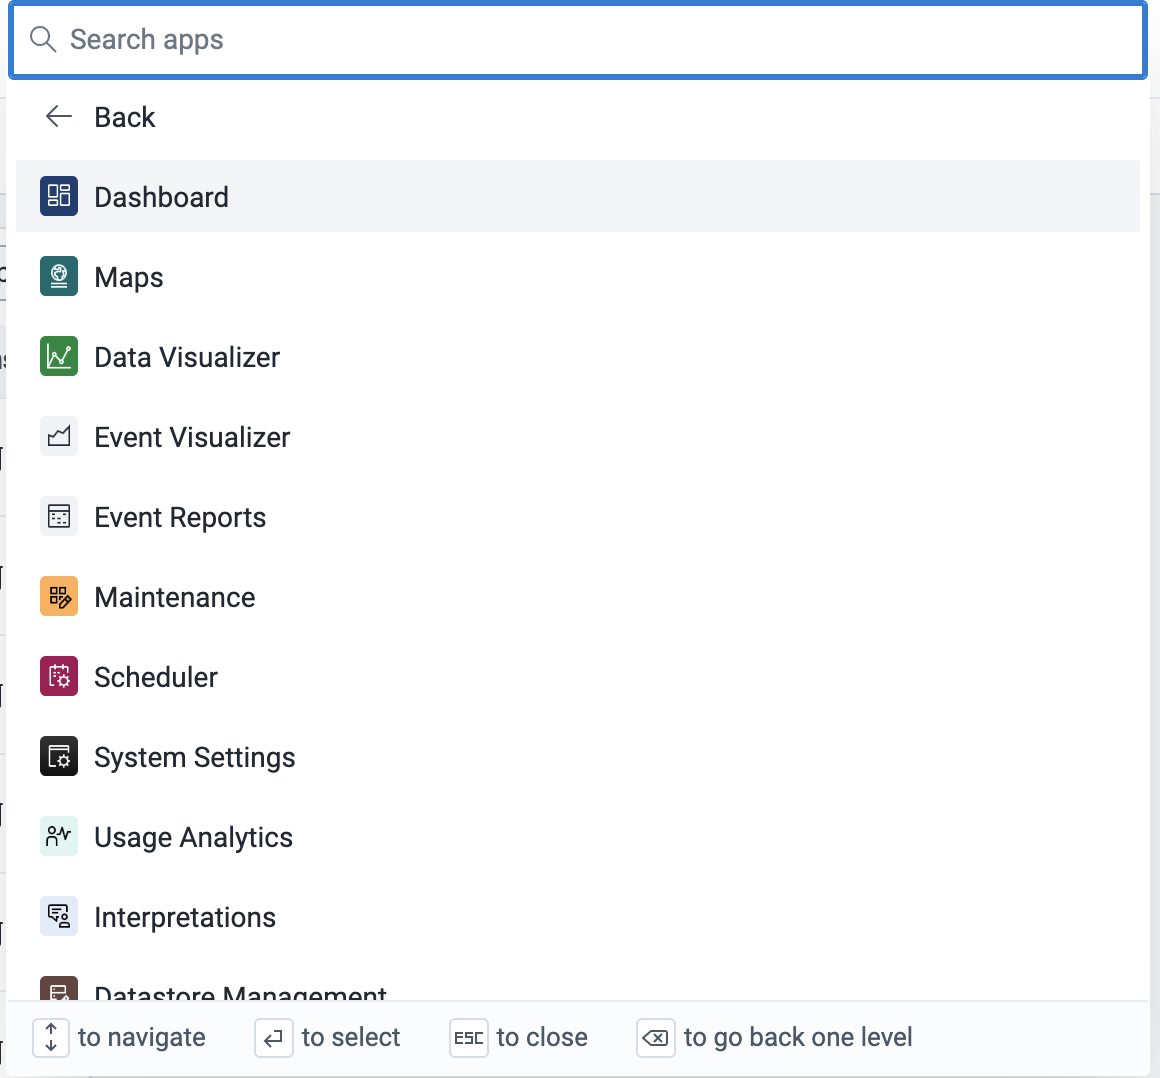Click the Dashboard app icon
The height and width of the screenshot is (1078, 1160).
click(x=59, y=196)
